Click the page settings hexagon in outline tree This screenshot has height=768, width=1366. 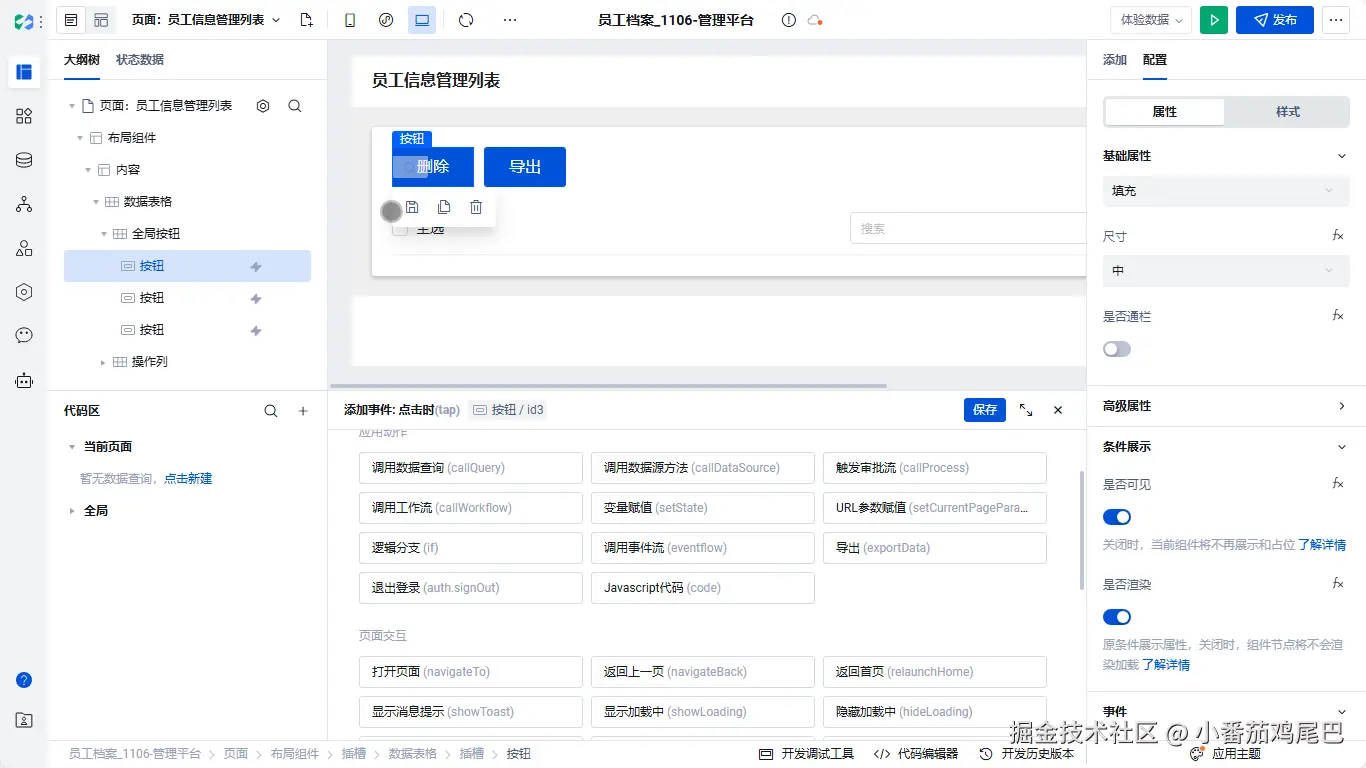point(263,106)
